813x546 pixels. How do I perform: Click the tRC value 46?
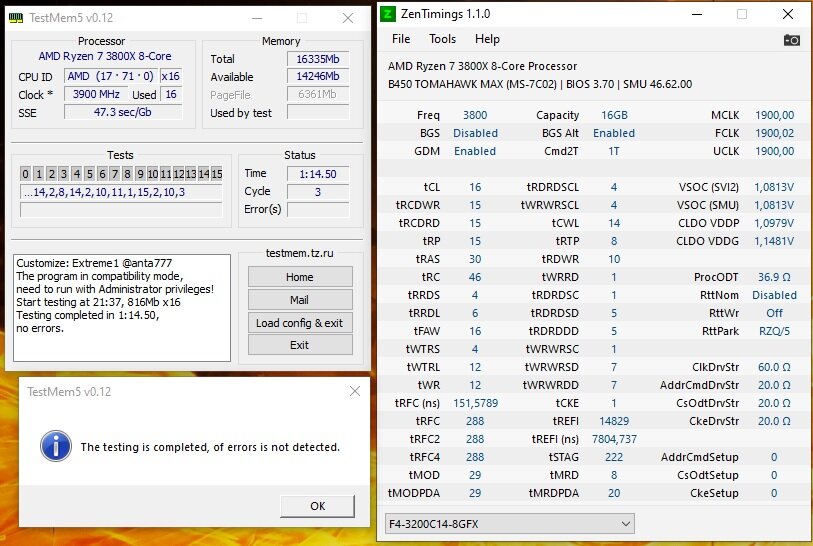click(475, 277)
